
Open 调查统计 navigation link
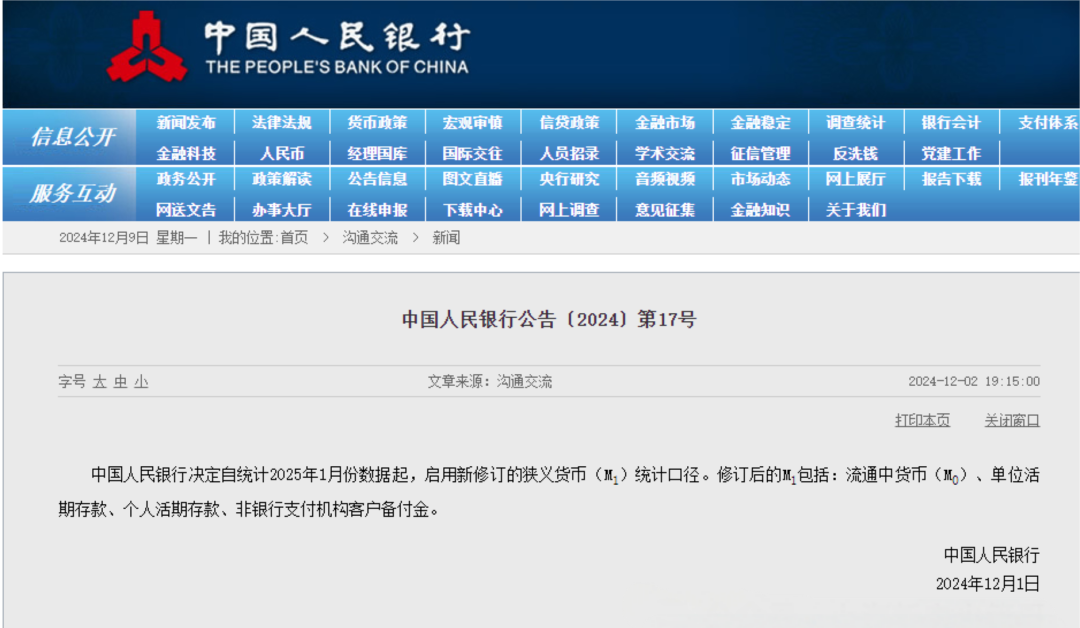point(855,123)
